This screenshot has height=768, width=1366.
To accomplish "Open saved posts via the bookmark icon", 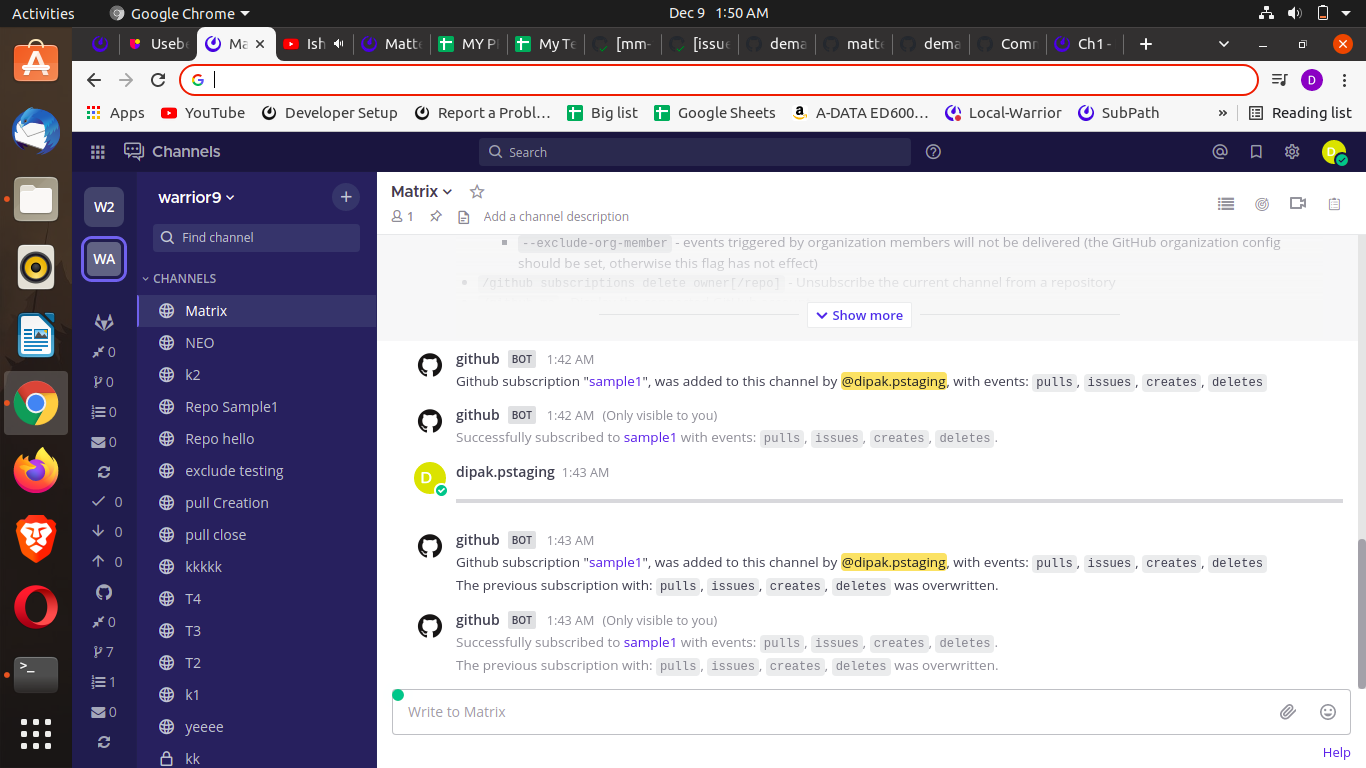I will (x=1256, y=151).
